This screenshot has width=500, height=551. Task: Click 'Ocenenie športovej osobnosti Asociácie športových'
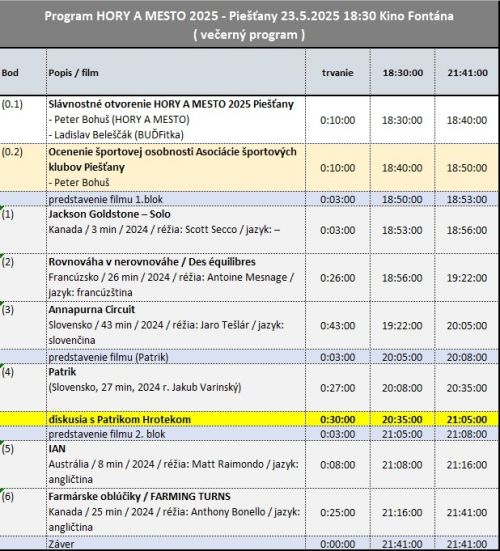click(x=173, y=152)
